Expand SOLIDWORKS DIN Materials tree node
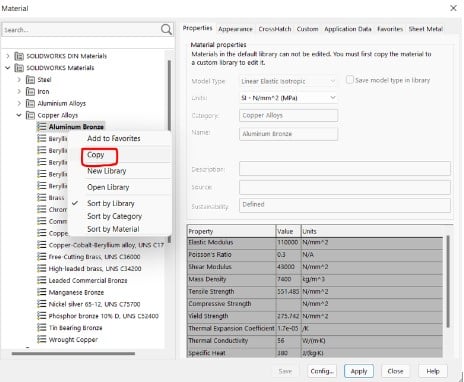 (8, 56)
